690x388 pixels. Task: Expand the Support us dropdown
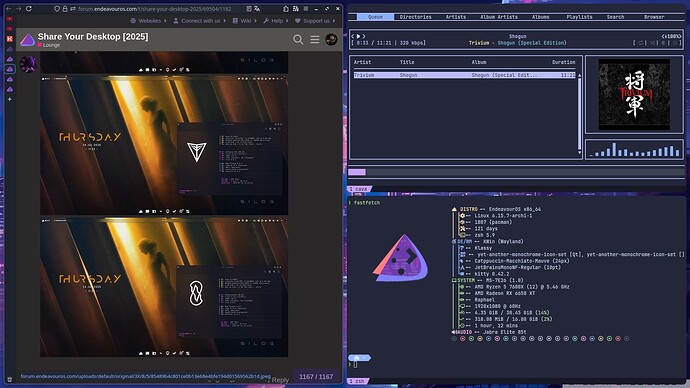[315, 21]
